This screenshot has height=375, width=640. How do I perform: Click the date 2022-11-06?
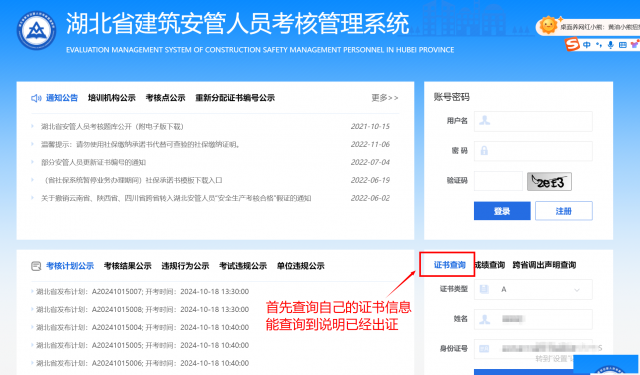point(370,145)
